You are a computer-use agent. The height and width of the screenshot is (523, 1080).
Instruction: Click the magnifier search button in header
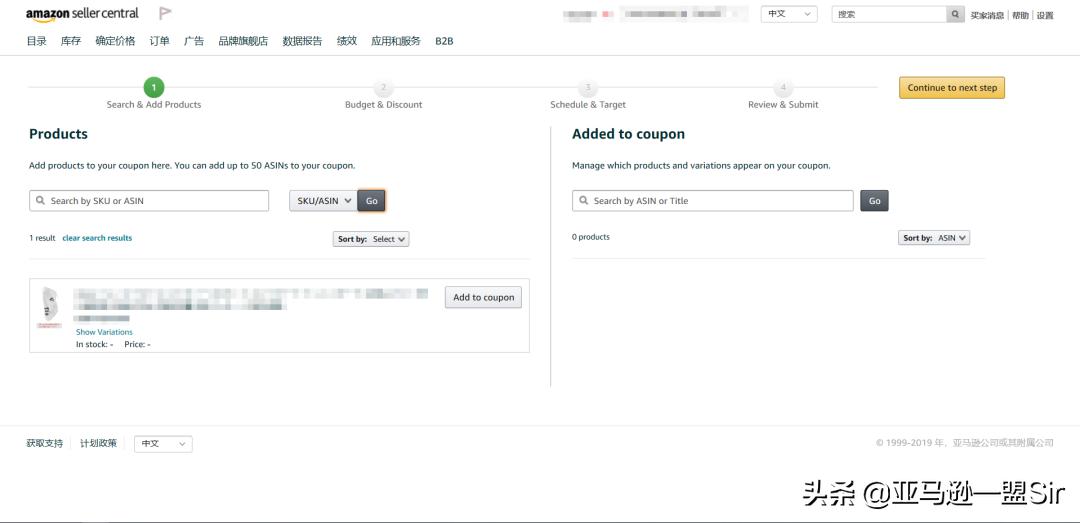pyautogui.click(x=956, y=14)
